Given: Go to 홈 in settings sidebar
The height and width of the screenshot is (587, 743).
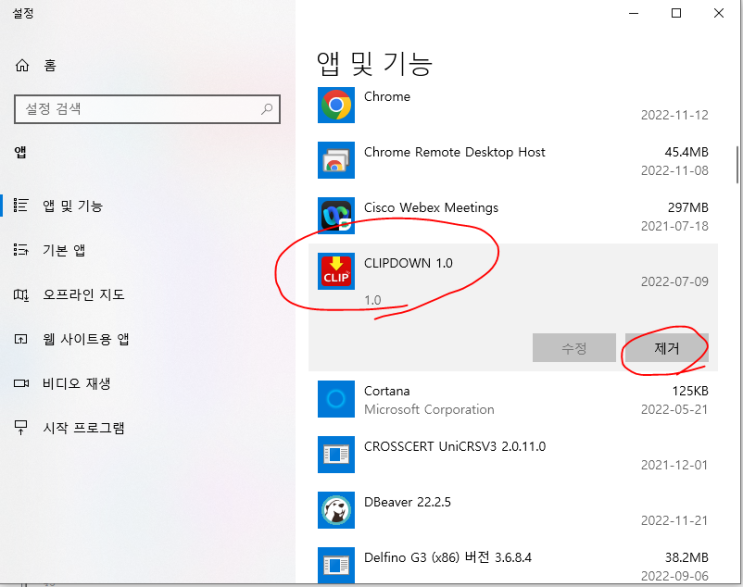Looking at the screenshot, I should coord(50,65).
